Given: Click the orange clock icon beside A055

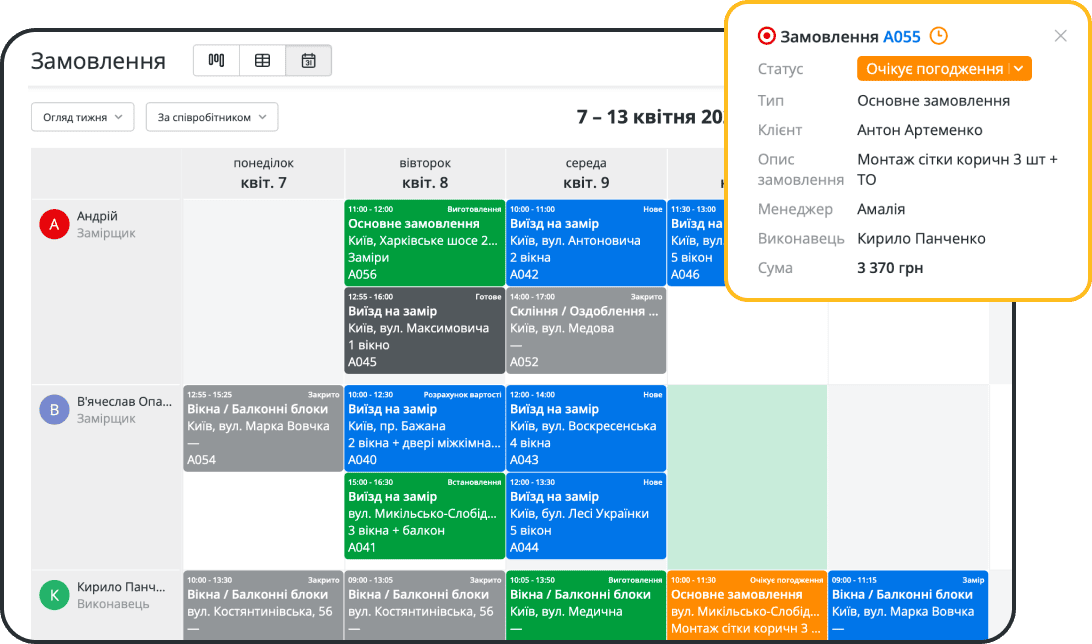Looking at the screenshot, I should point(938,37).
